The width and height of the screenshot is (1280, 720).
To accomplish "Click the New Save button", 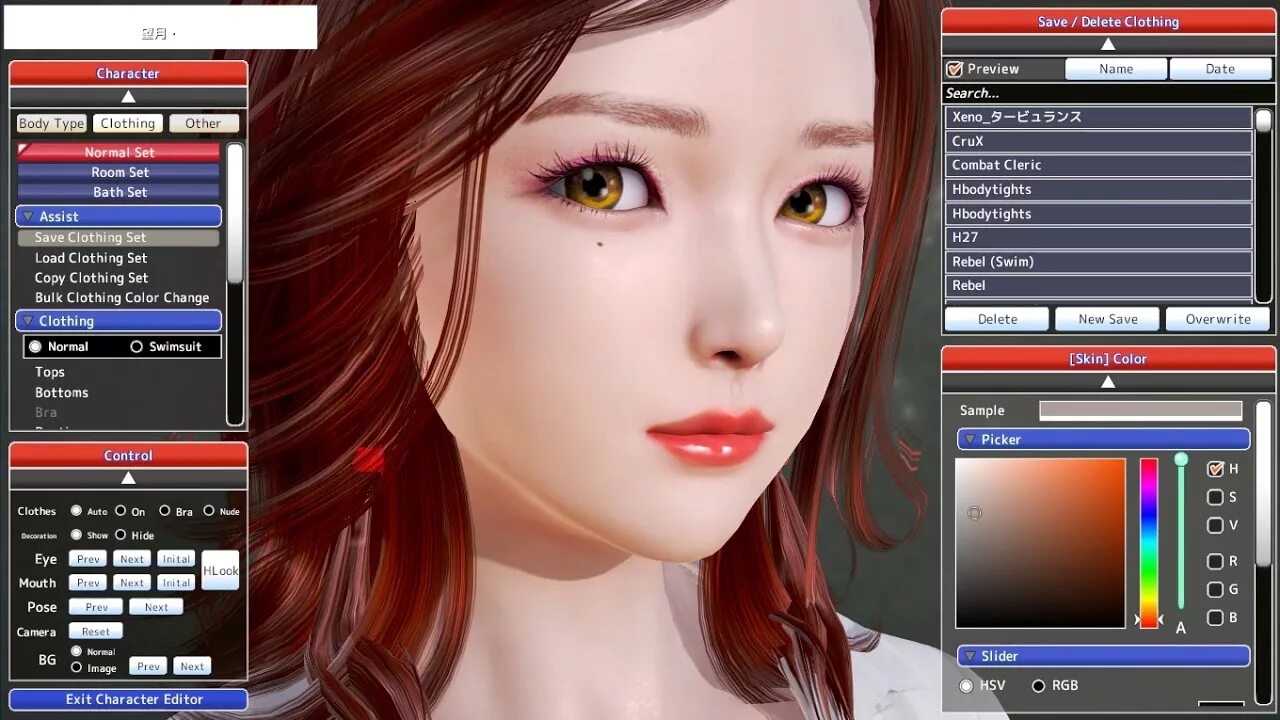I will [x=1107, y=319].
